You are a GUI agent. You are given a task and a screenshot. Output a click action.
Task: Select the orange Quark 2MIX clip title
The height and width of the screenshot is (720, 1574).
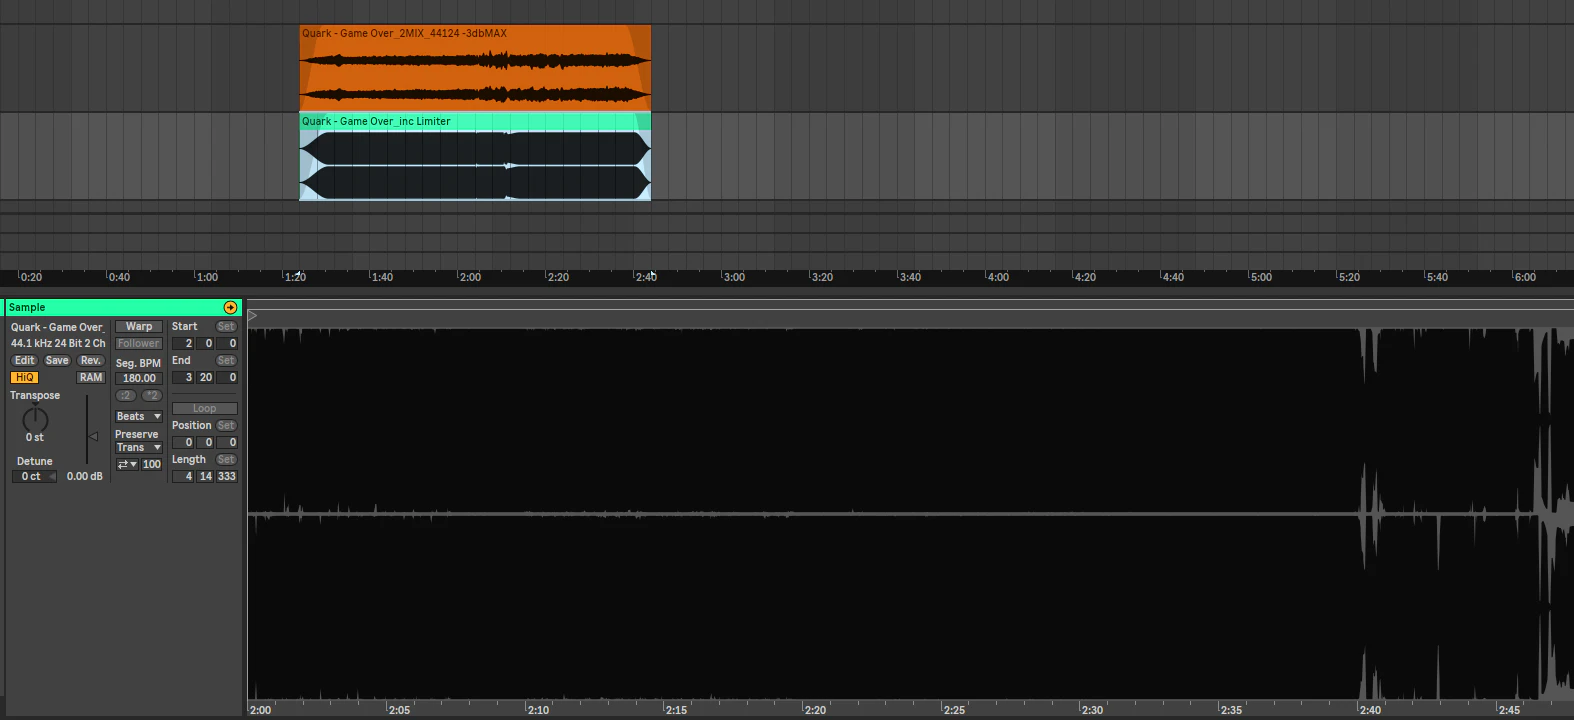point(404,33)
